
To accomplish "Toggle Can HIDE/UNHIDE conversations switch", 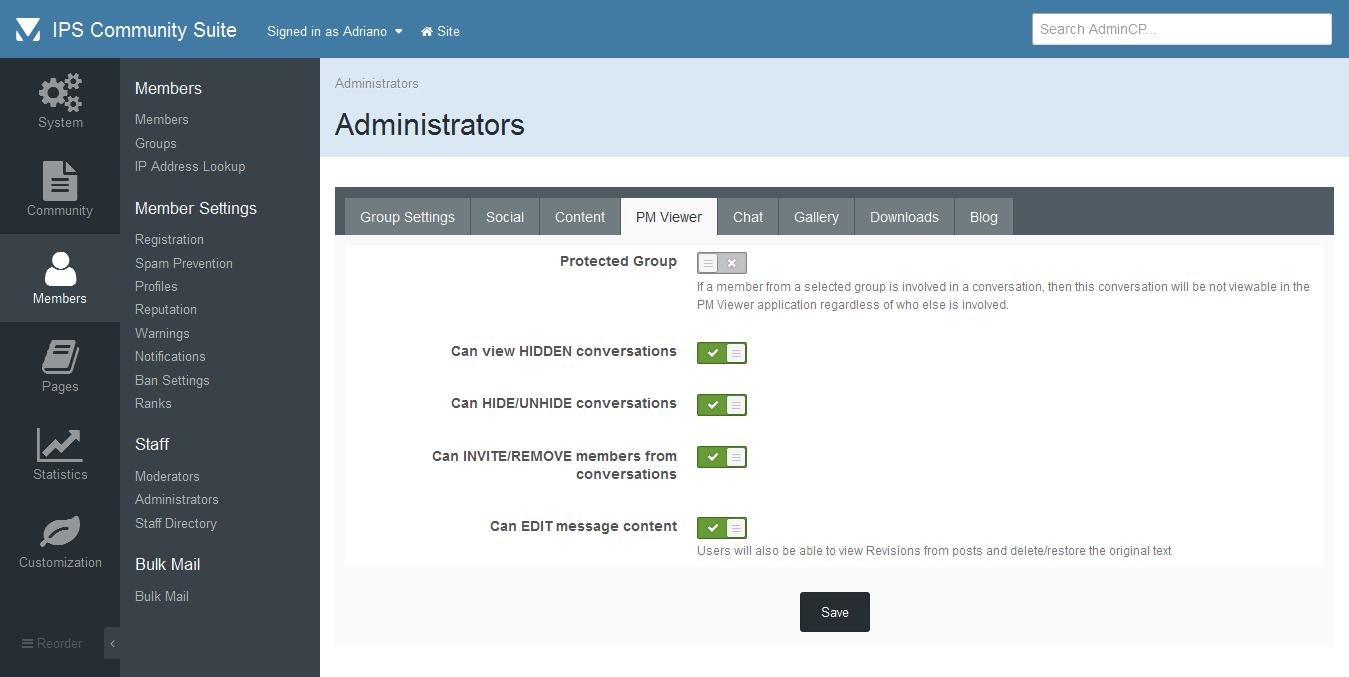I will (722, 404).
